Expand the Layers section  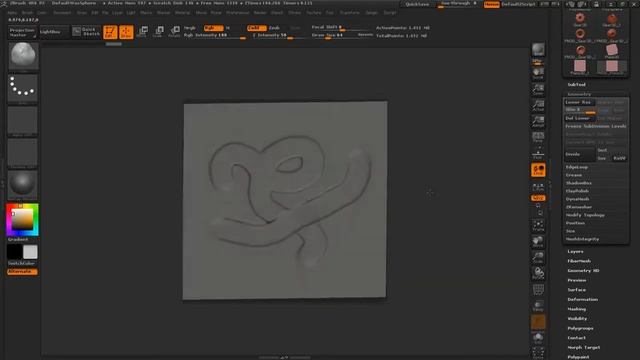coord(576,251)
